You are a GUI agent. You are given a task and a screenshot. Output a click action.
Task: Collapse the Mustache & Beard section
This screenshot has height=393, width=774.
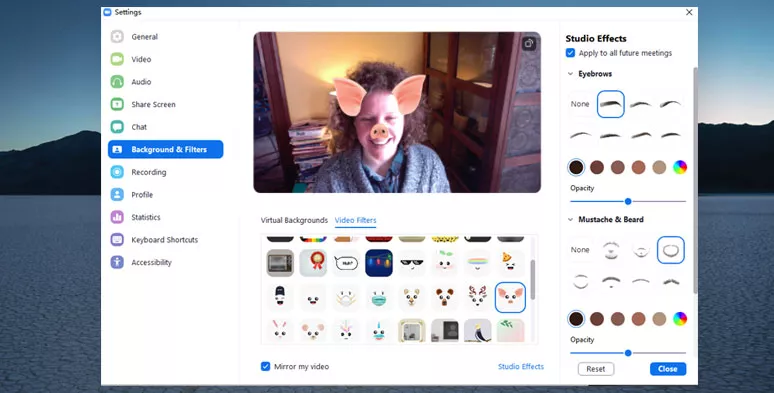tap(571, 220)
